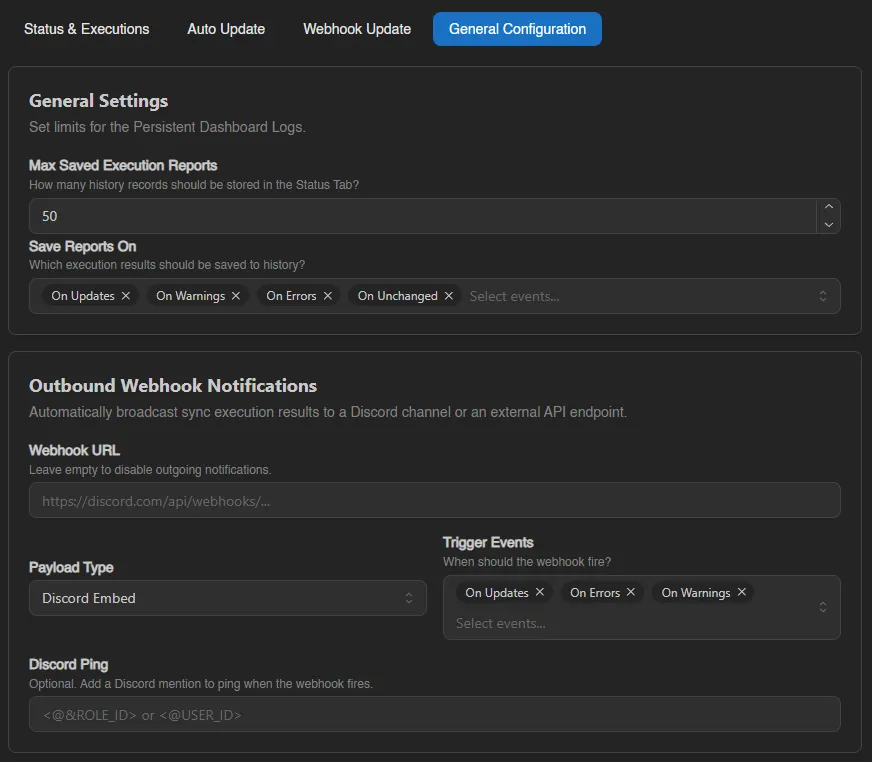Click the Save Reports On label
This screenshot has width=872, height=762.
(x=82, y=246)
